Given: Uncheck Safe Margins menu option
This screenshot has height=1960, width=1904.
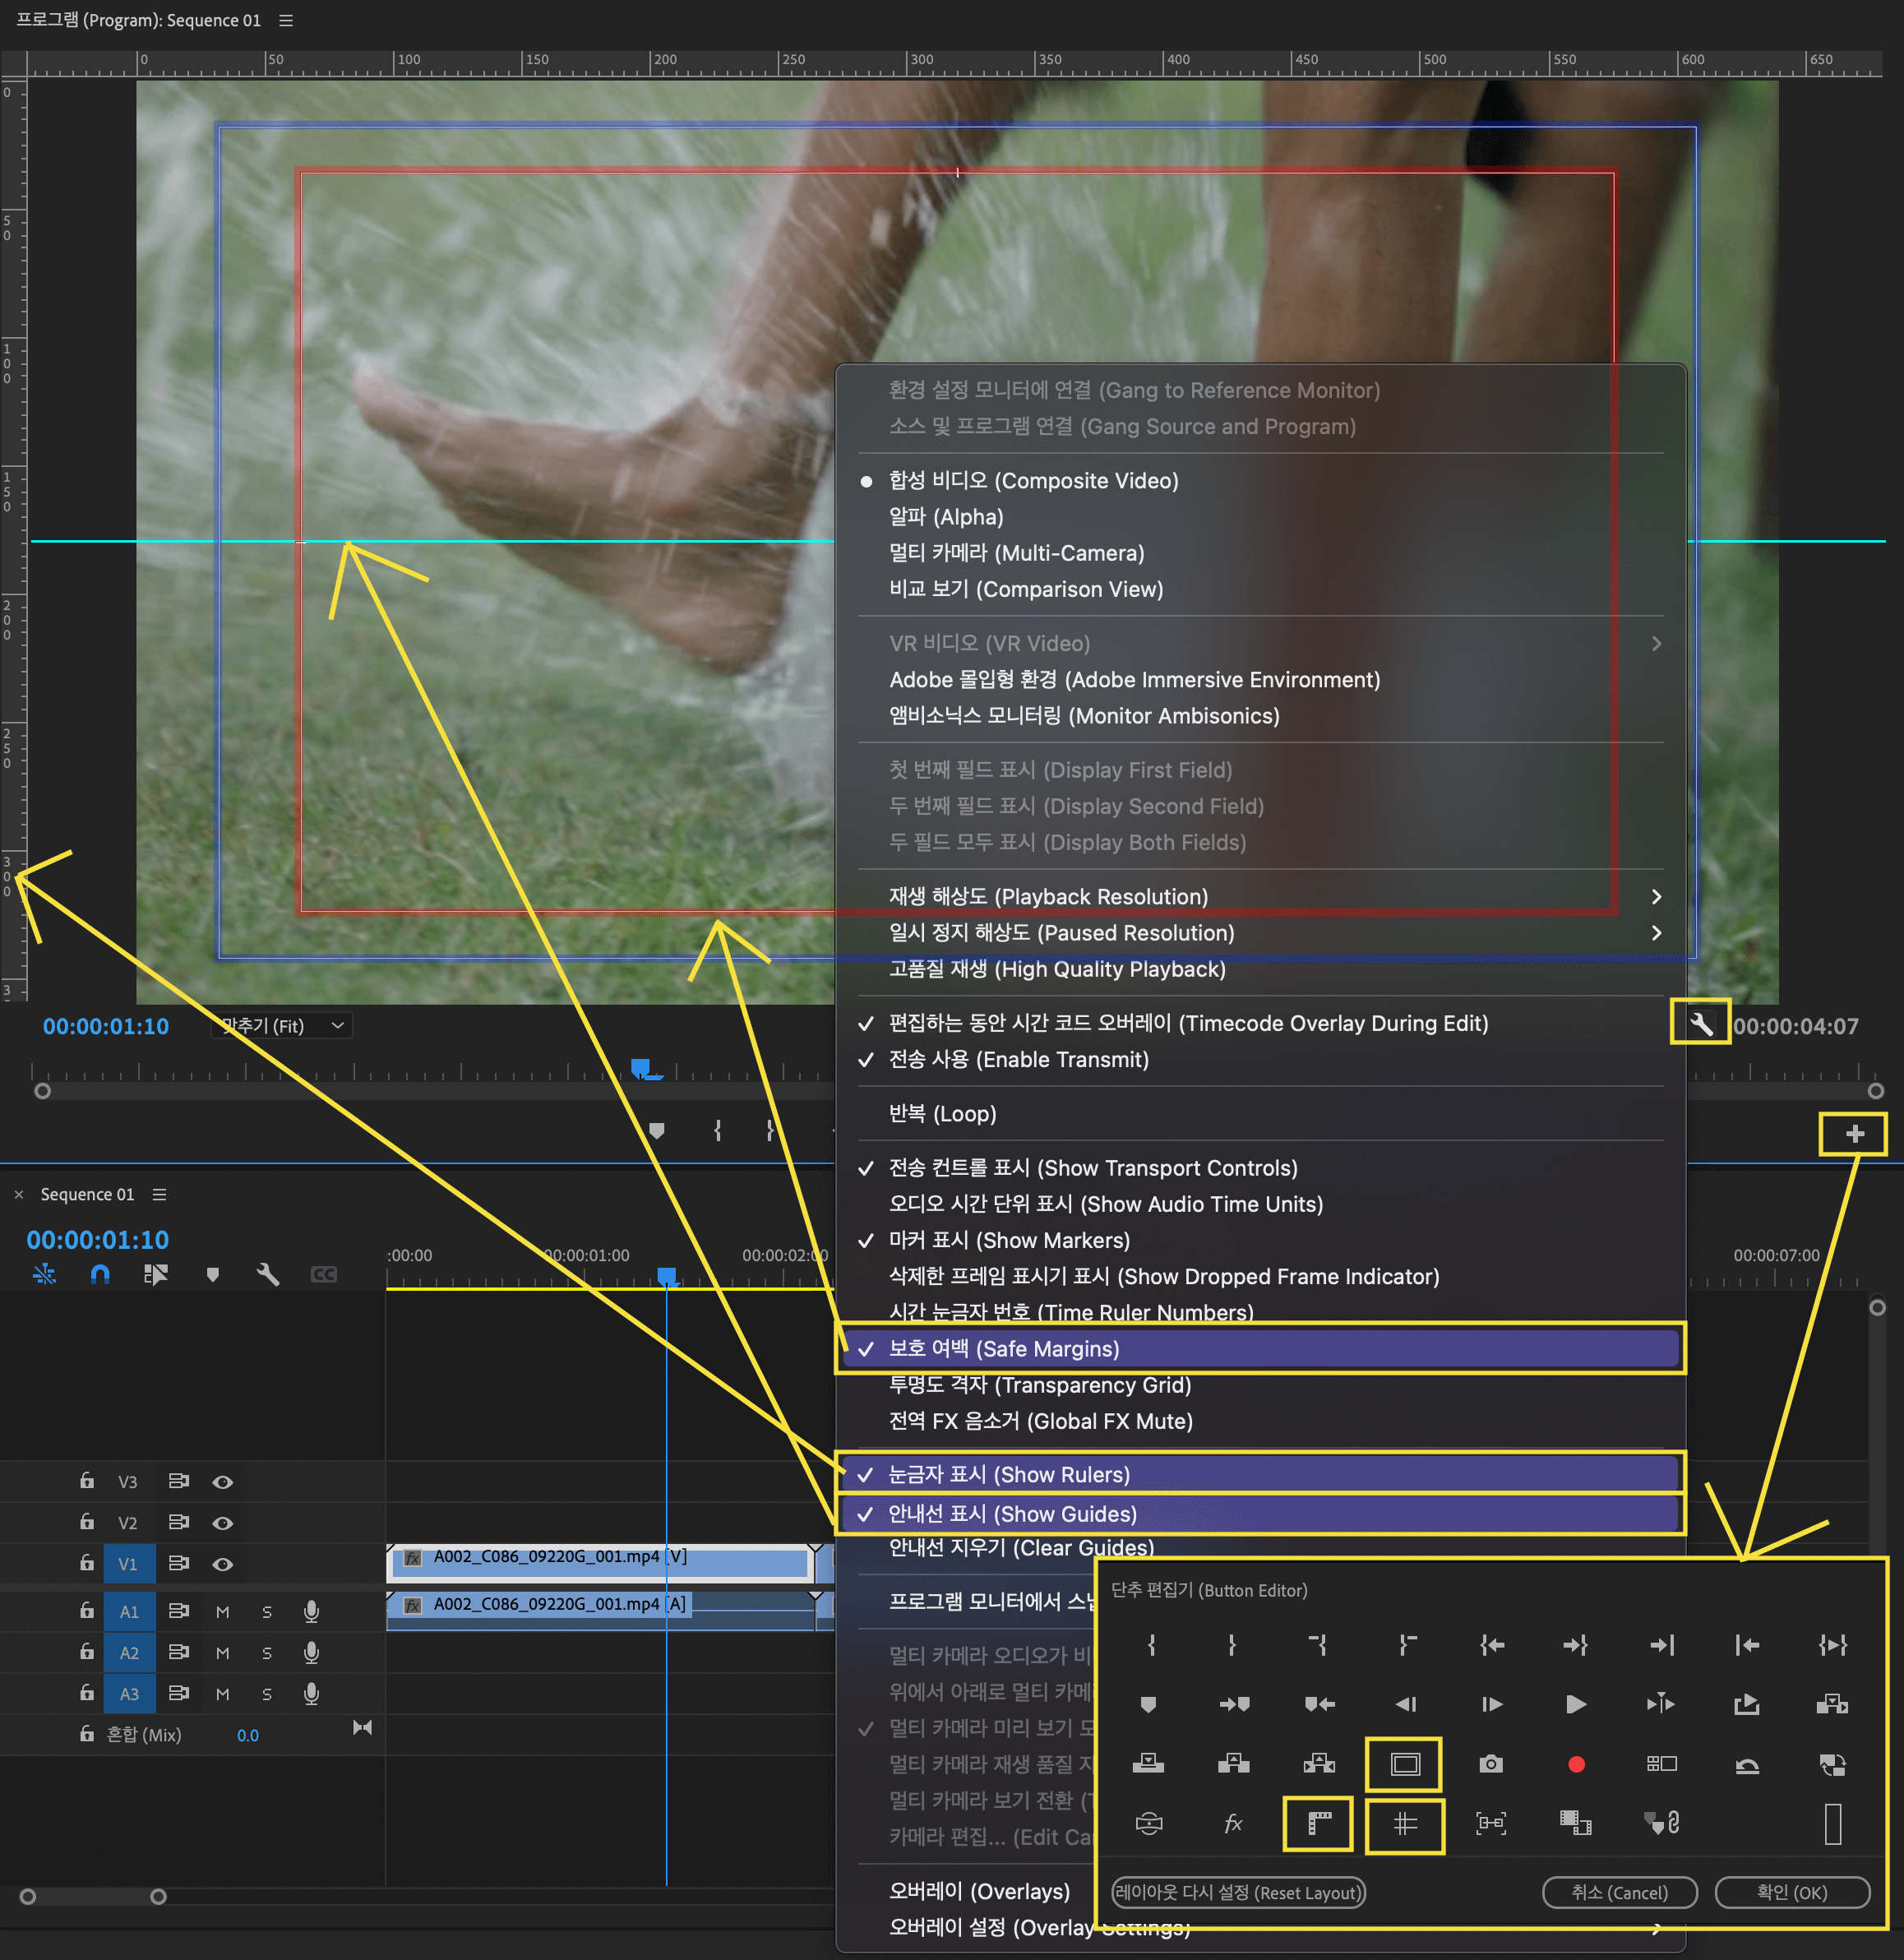Looking at the screenshot, I should point(1003,1348).
